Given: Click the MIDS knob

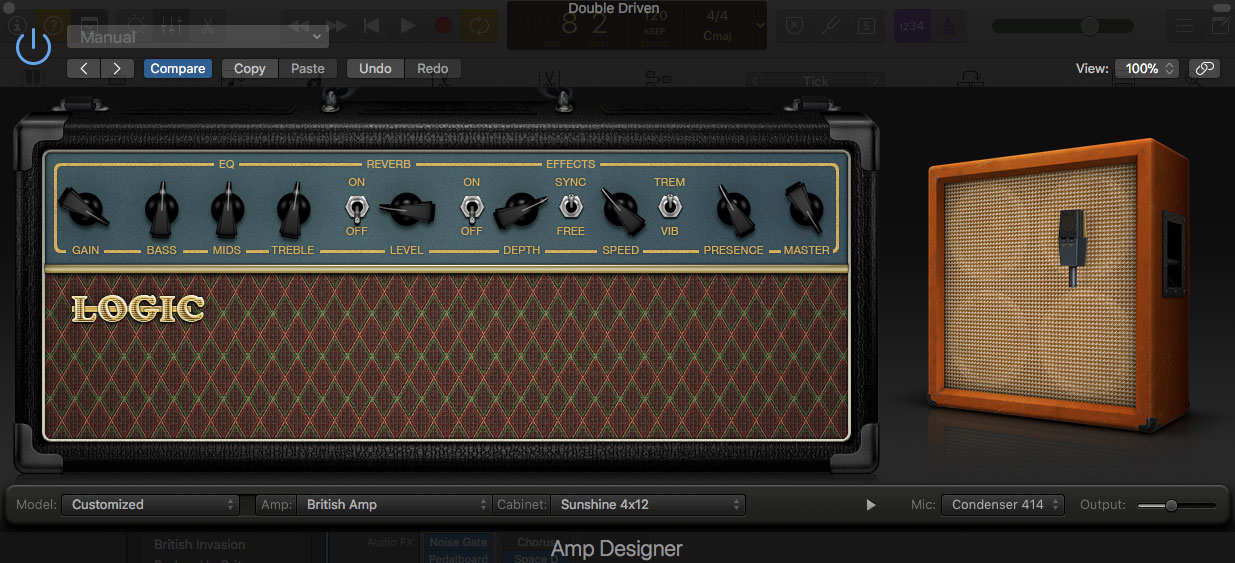Looking at the screenshot, I should tap(228, 208).
